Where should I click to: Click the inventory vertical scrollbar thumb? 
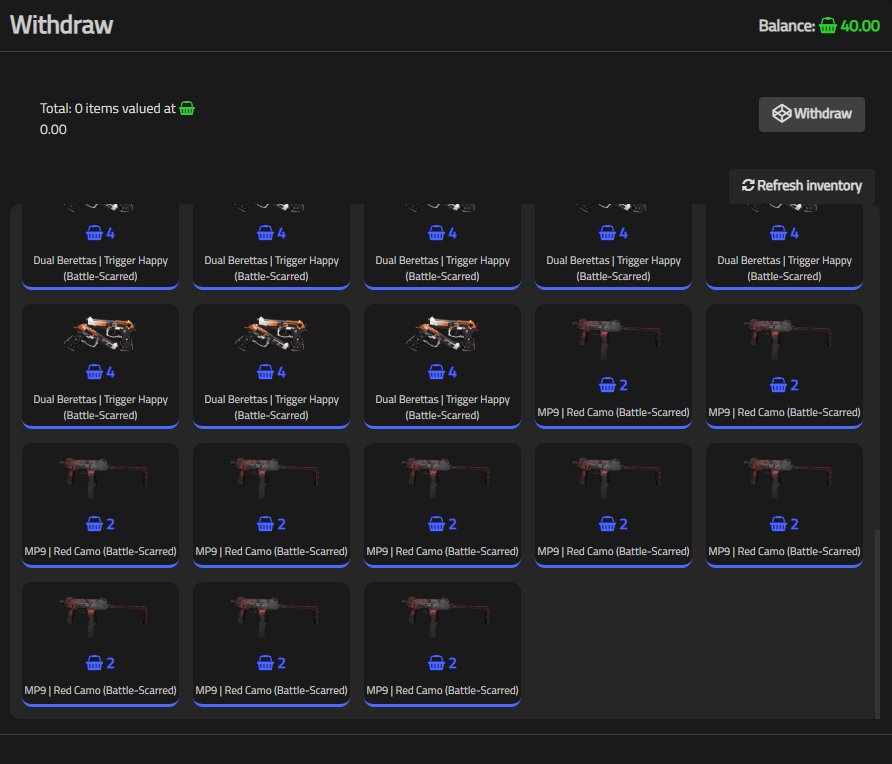[x=877, y=623]
